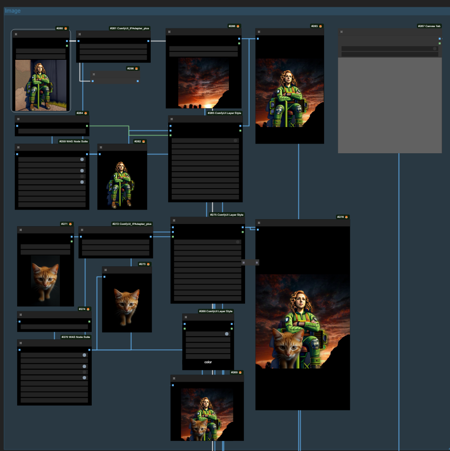Open the image file dropdown in the orange cat node
This screenshot has height=451, width=450.
tap(45, 247)
